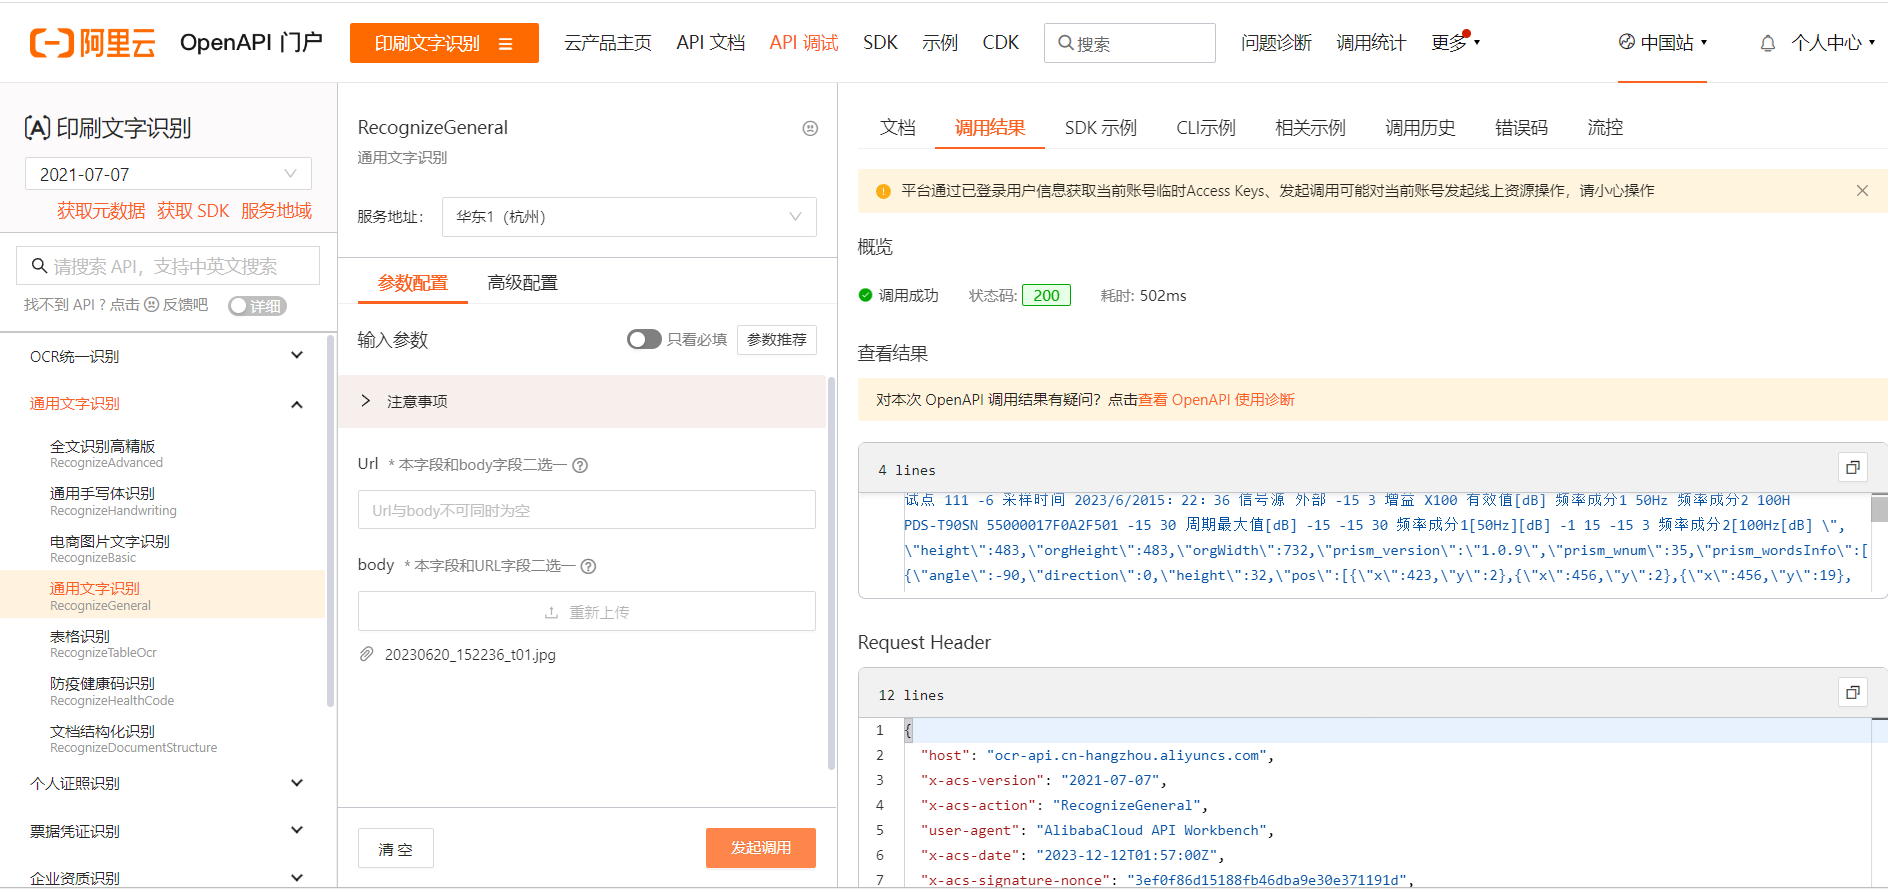
Task: Click the search magnifier in top bar
Action: point(1066,43)
